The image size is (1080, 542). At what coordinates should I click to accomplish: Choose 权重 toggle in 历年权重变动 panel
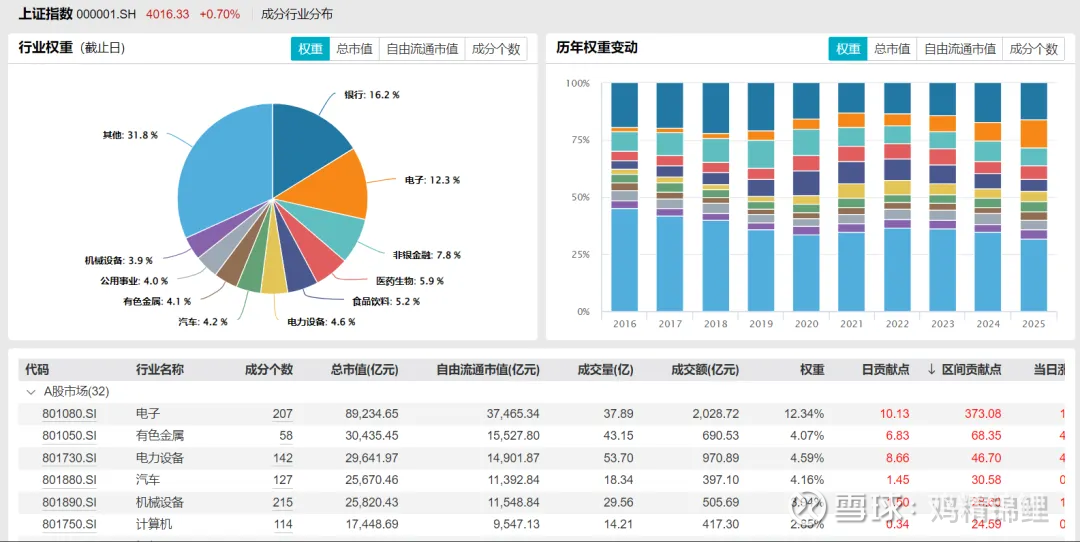(x=848, y=49)
